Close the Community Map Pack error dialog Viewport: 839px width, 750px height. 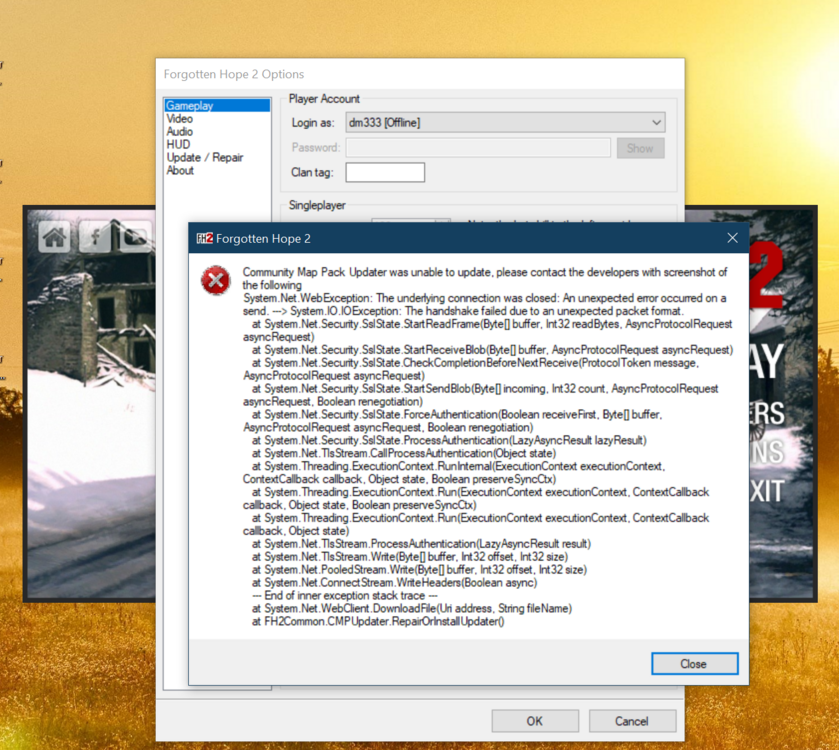point(694,663)
